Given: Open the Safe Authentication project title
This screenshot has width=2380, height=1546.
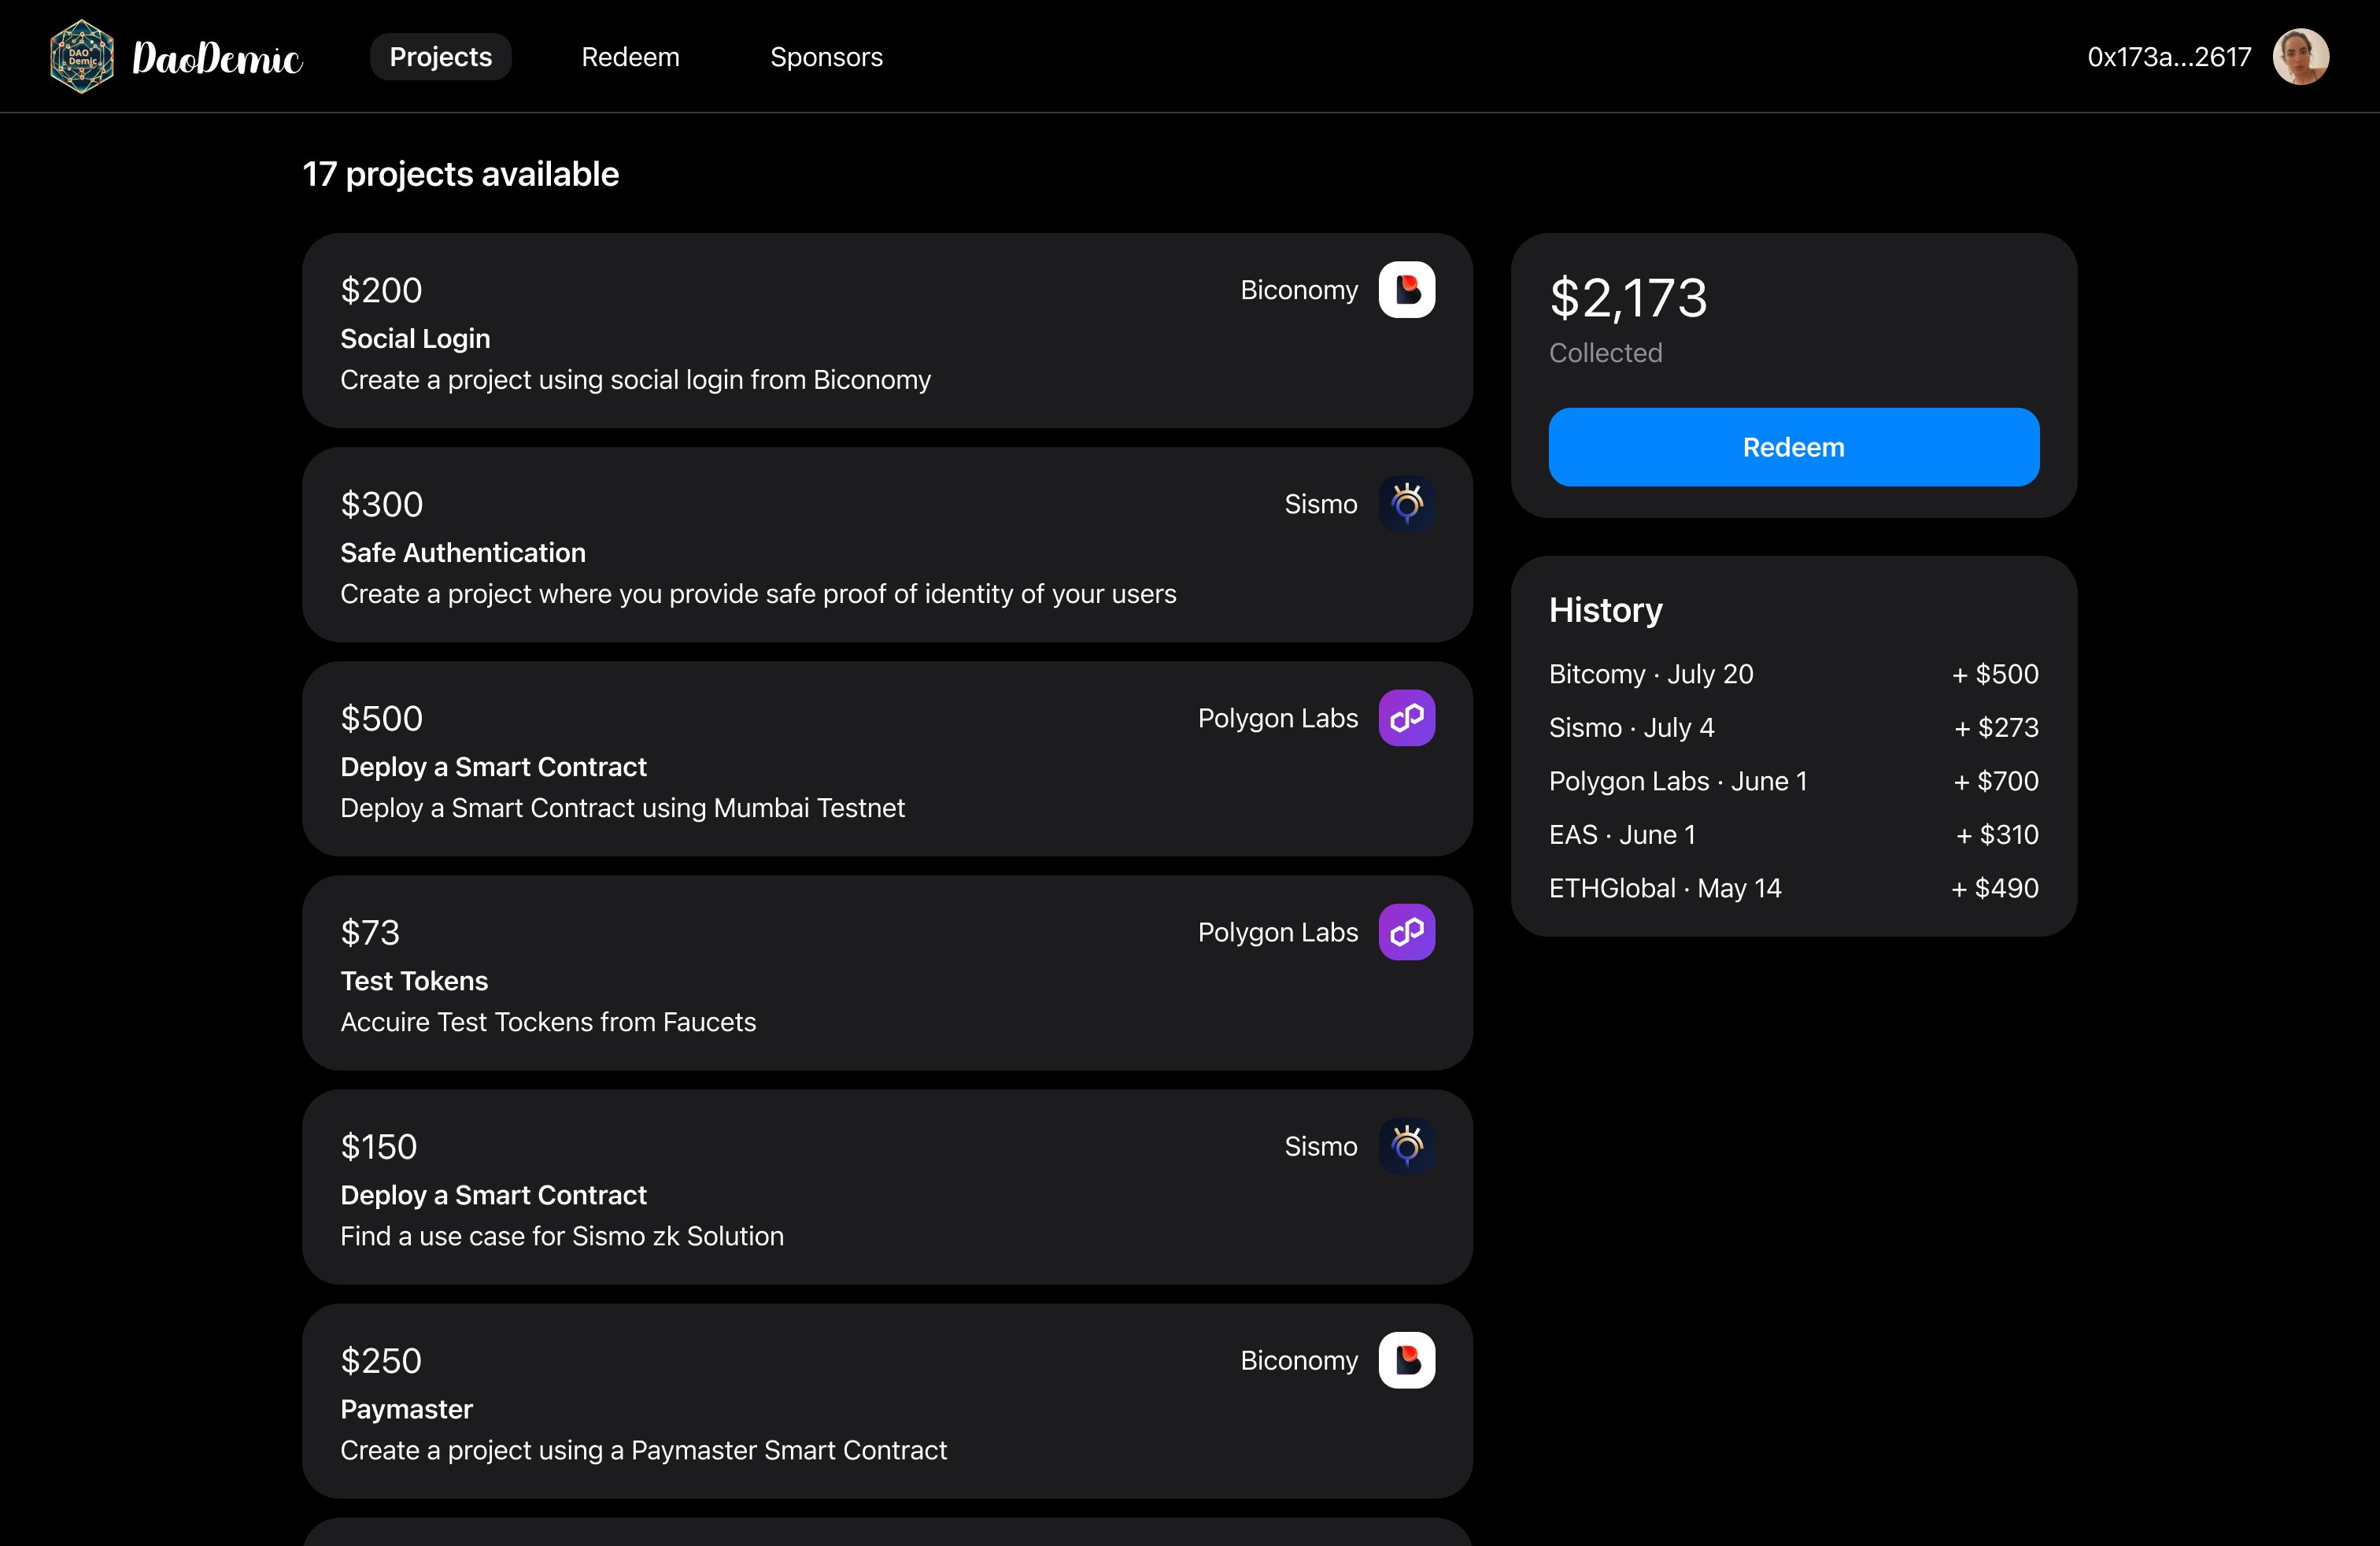Looking at the screenshot, I should (x=463, y=553).
